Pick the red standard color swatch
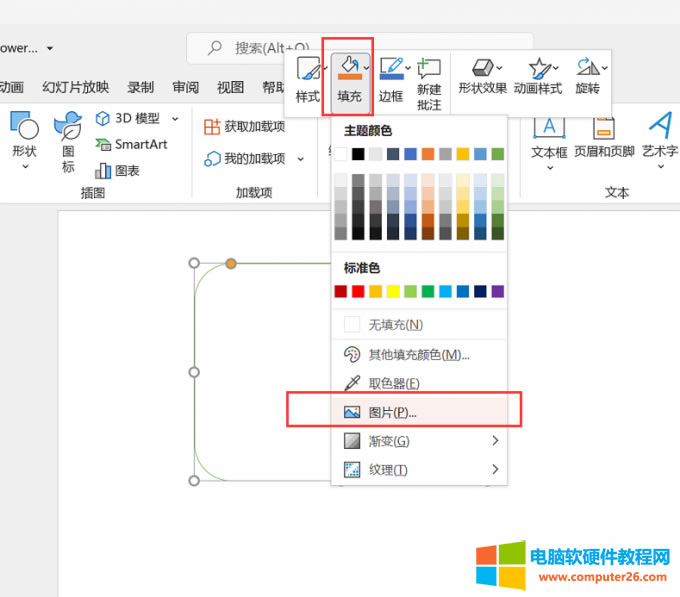 click(x=358, y=291)
